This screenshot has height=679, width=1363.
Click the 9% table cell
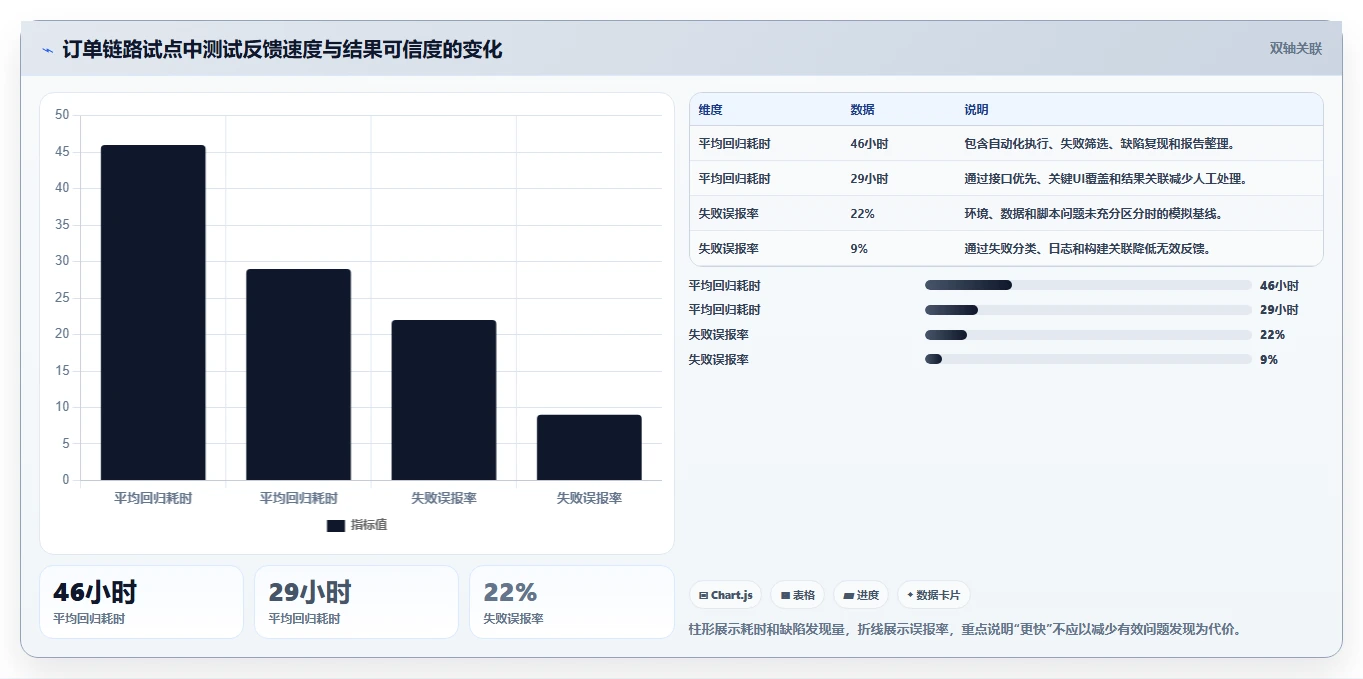click(x=859, y=249)
